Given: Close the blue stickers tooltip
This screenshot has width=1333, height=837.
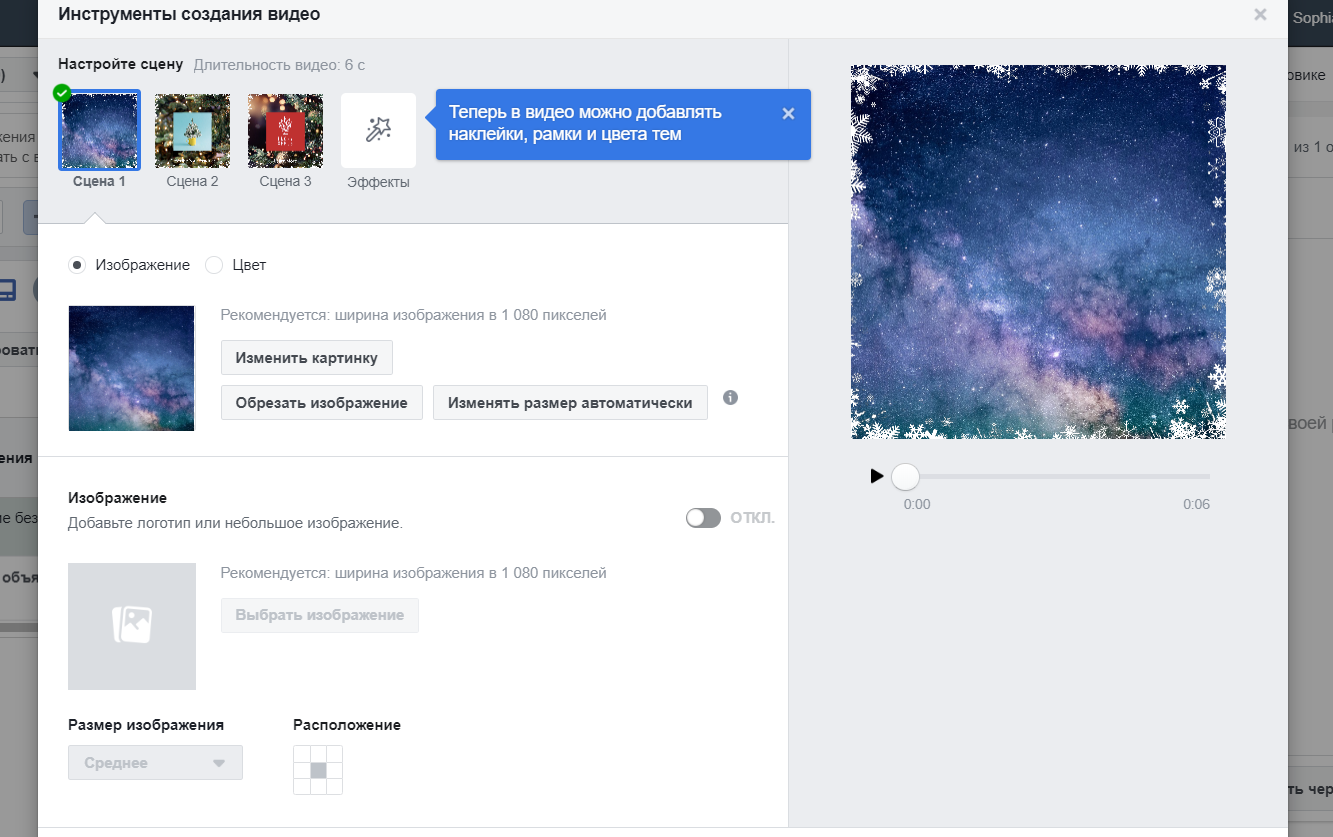Looking at the screenshot, I should (x=788, y=114).
